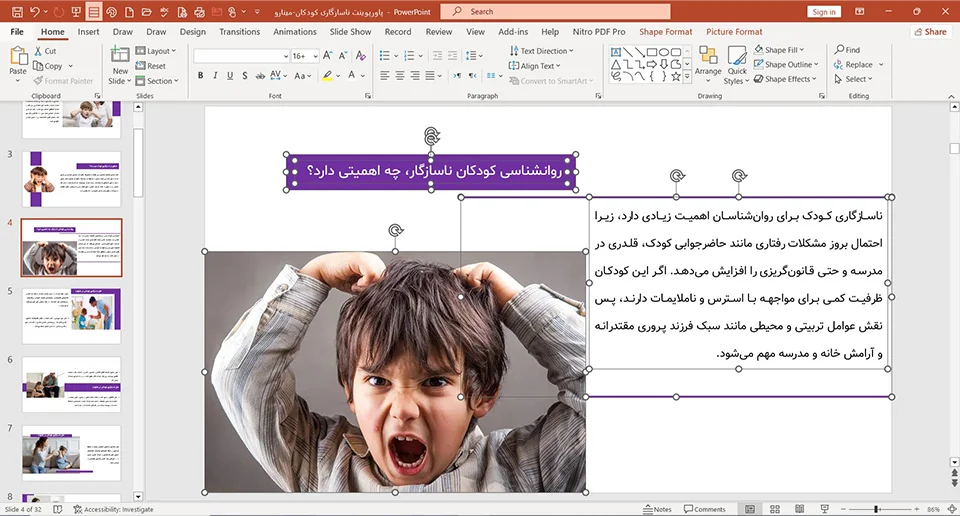Screen dimensions: 960x516
Task: Open the Align Text dropdown
Action: [534, 65]
